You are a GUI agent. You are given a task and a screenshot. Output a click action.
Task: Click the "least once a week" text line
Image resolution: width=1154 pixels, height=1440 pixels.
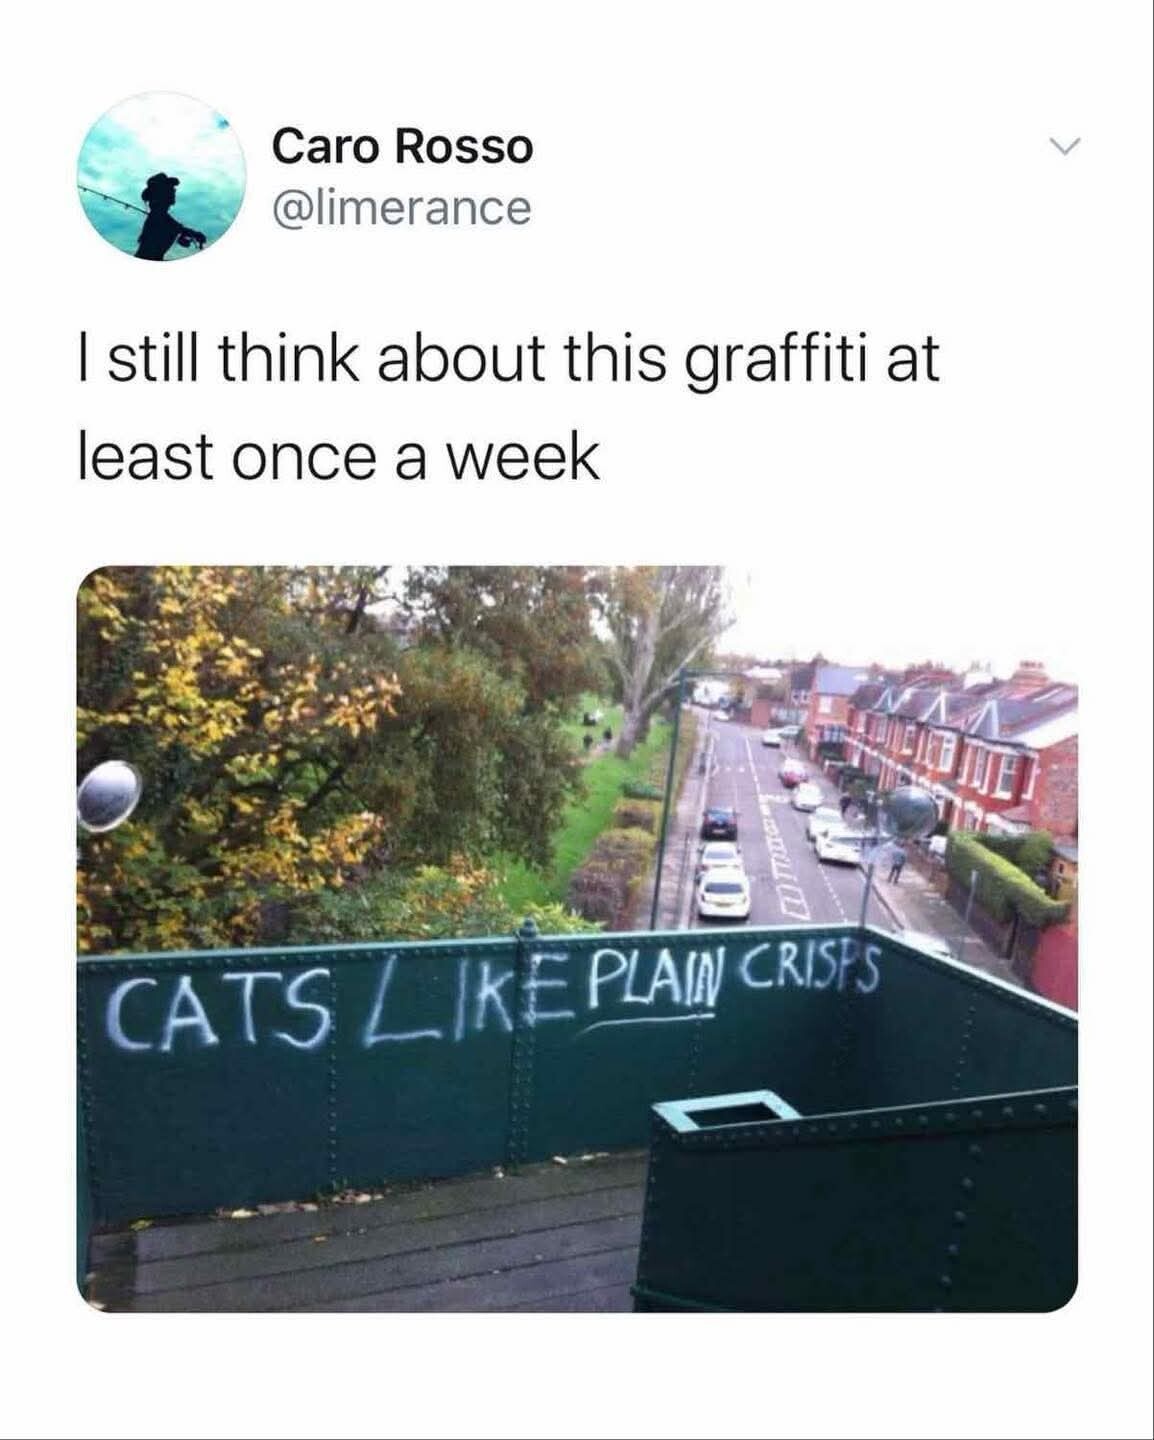[339, 455]
